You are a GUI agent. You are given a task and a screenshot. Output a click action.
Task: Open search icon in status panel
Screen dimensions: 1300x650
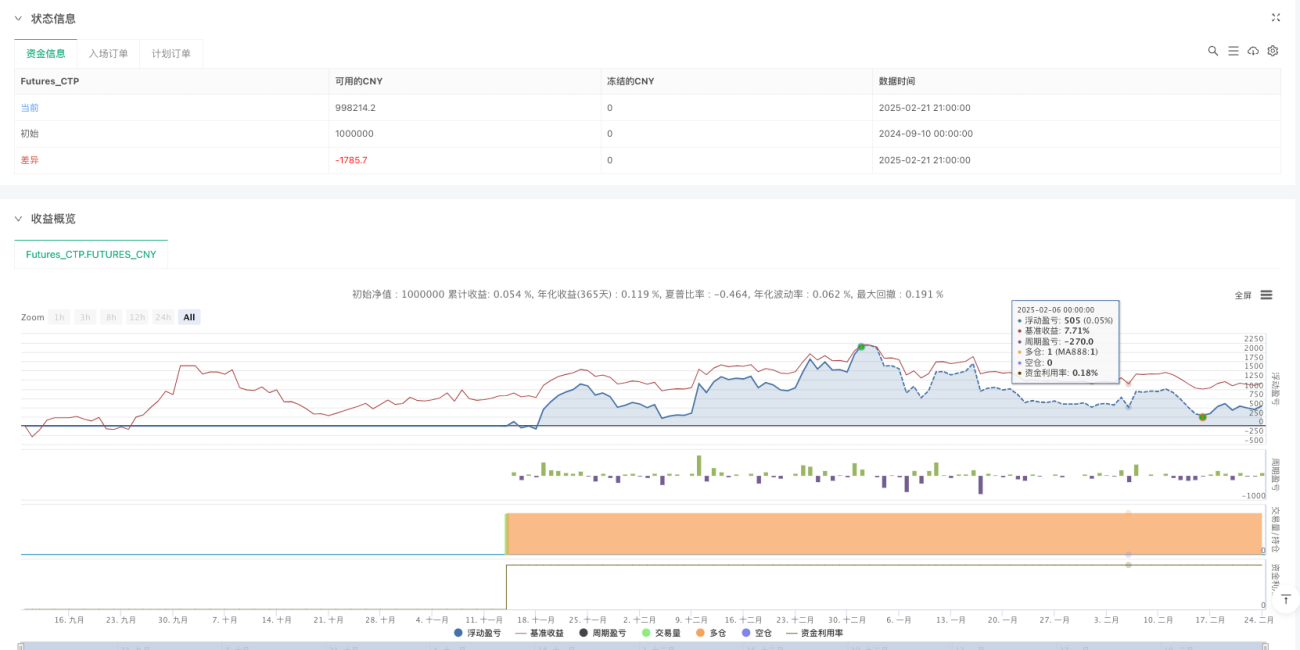click(x=1213, y=51)
